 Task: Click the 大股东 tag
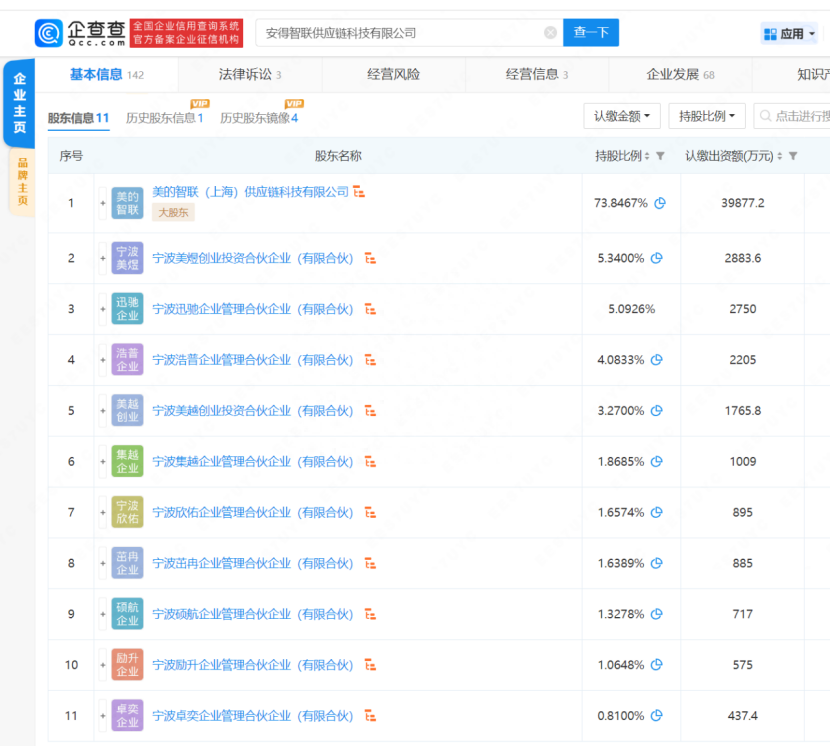click(x=173, y=212)
